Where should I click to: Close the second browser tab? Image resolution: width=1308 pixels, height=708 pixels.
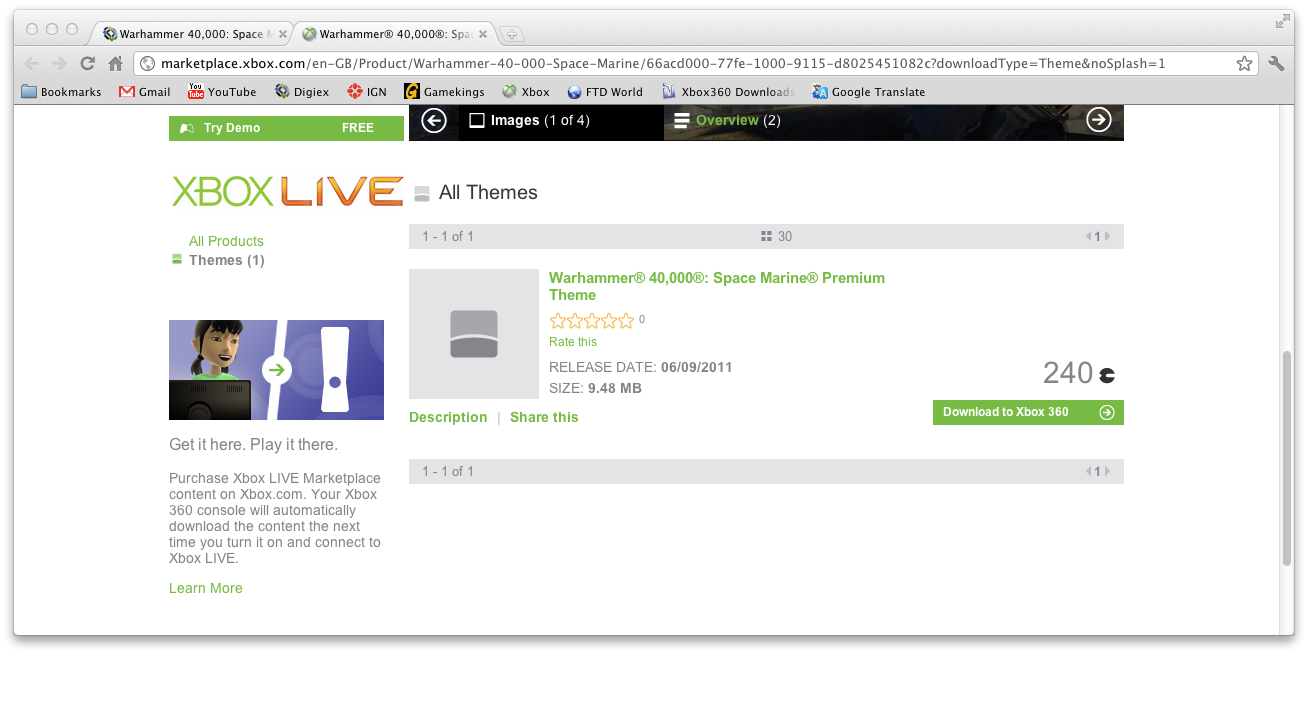coord(483,34)
